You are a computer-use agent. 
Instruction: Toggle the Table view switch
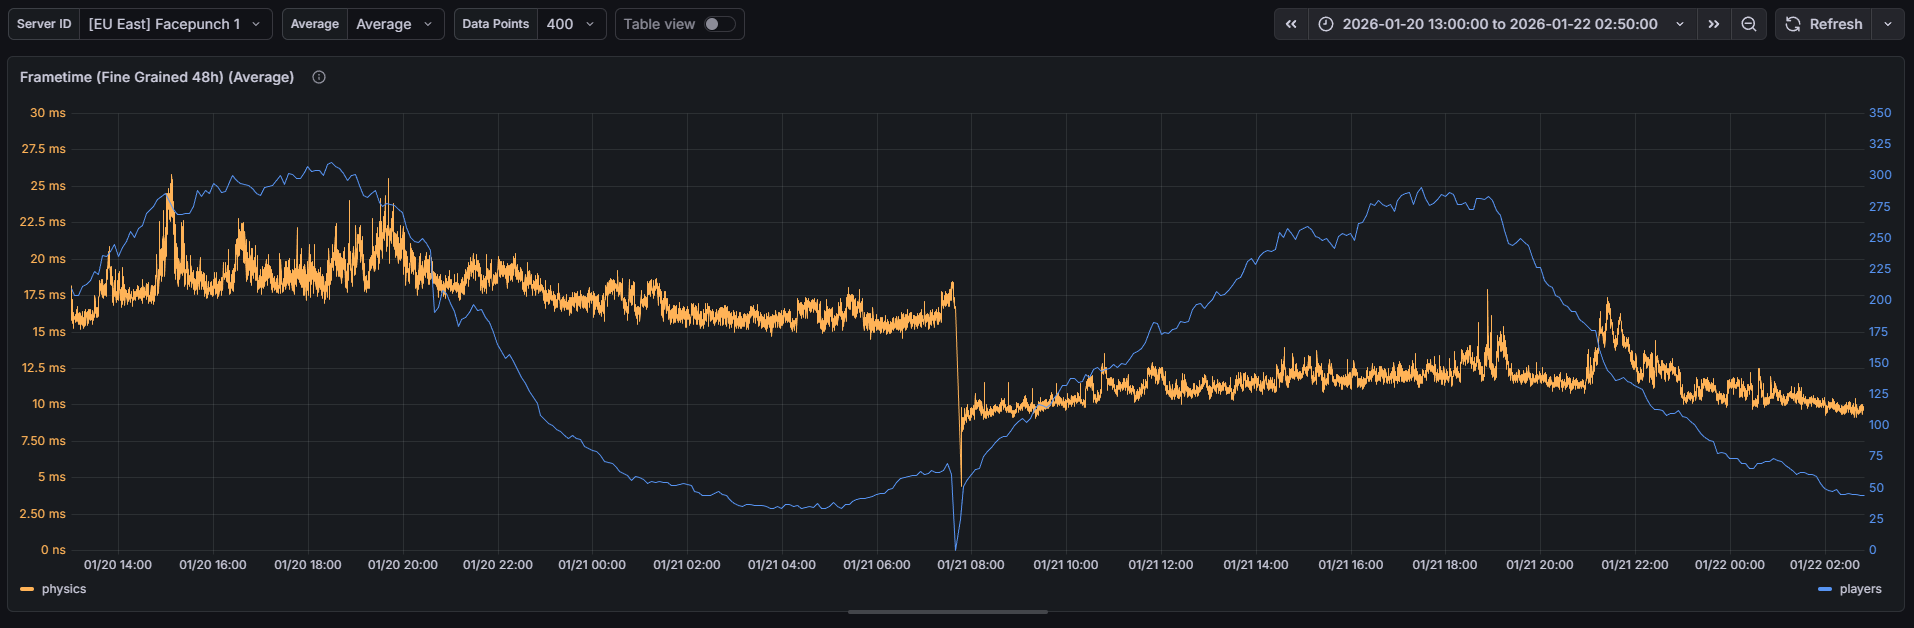719,24
